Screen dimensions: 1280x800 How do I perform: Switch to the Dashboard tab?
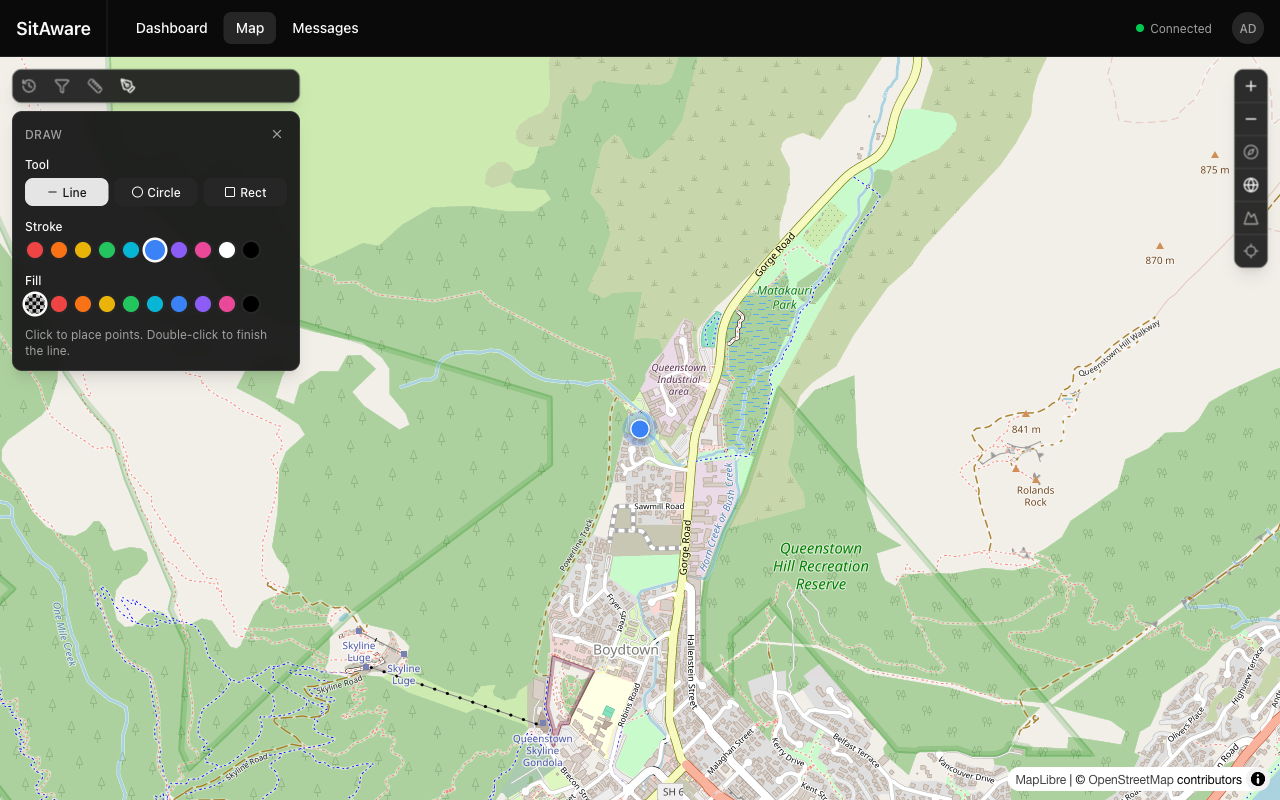coord(171,28)
